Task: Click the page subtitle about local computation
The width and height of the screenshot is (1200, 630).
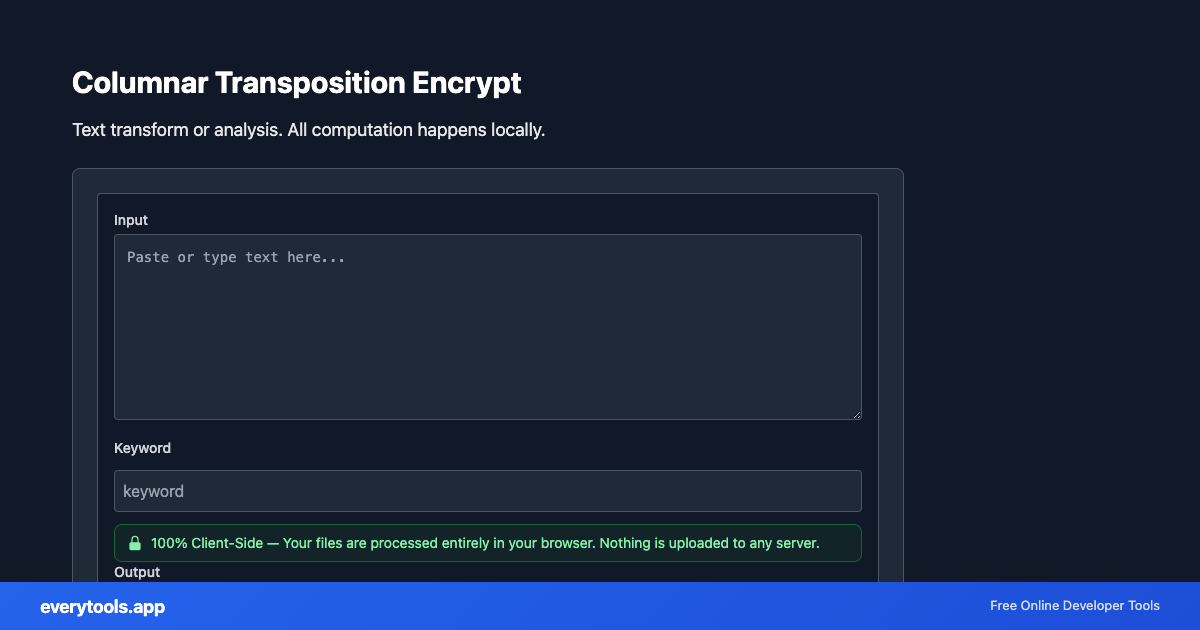Action: point(308,130)
